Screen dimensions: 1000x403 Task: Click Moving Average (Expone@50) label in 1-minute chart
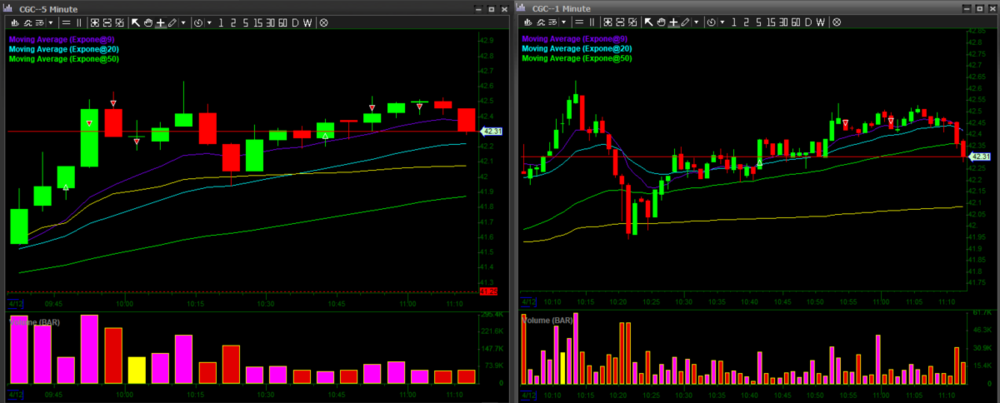577,59
